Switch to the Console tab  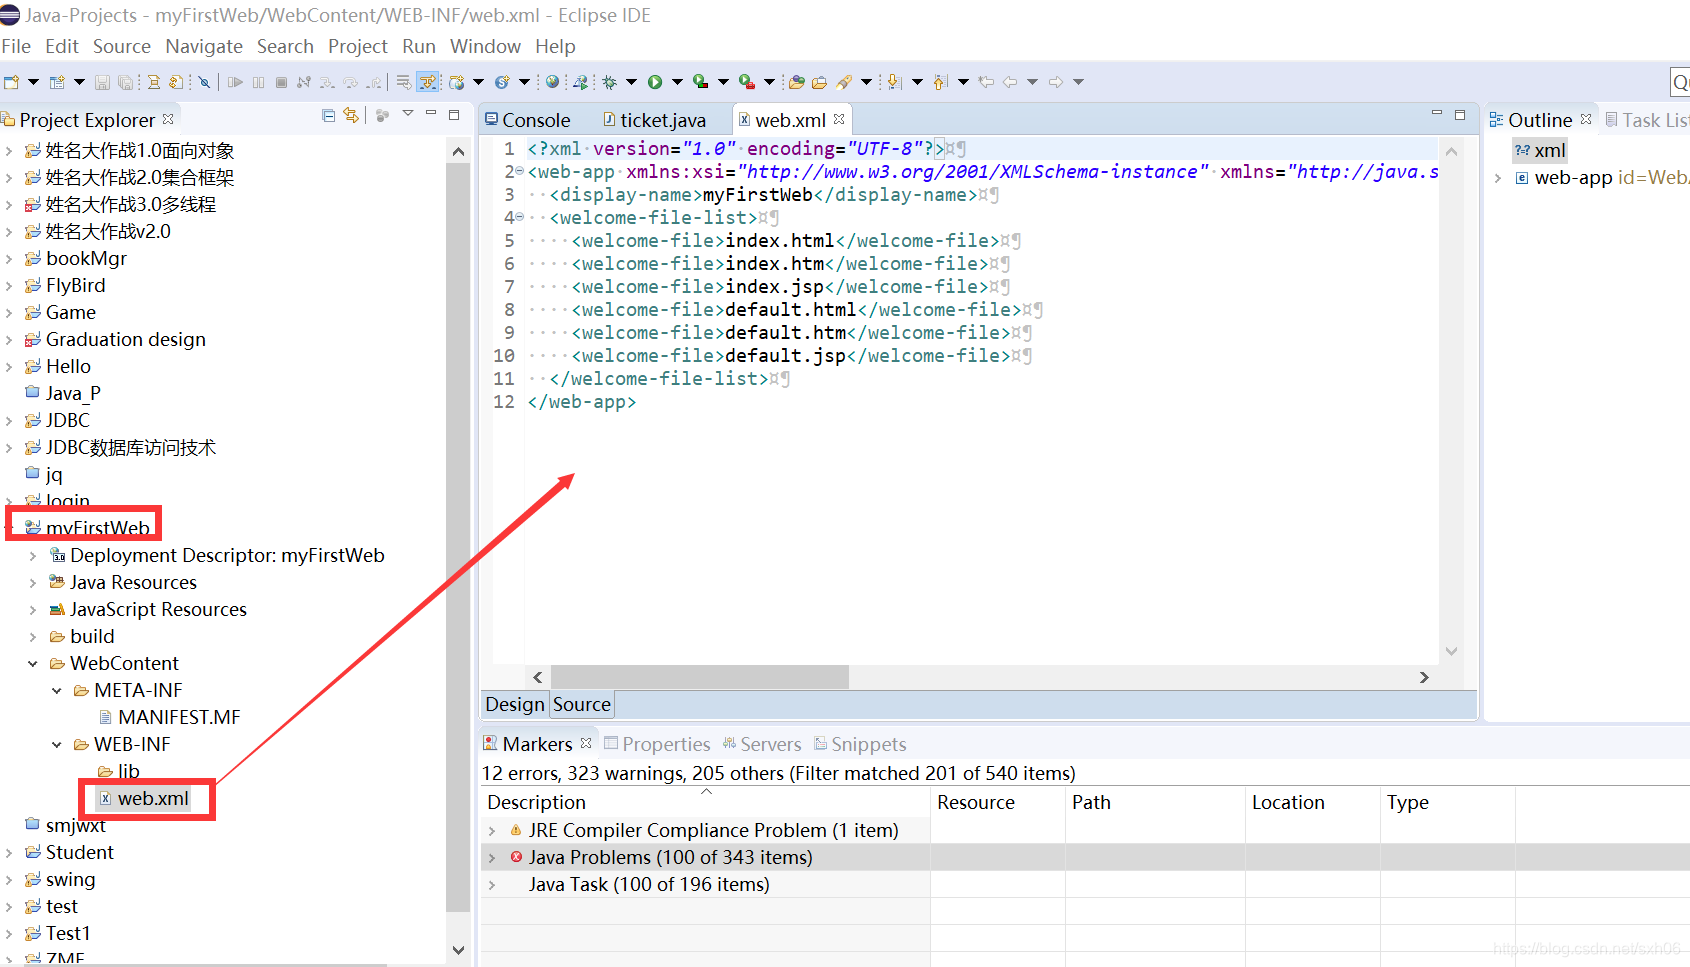[x=527, y=120]
